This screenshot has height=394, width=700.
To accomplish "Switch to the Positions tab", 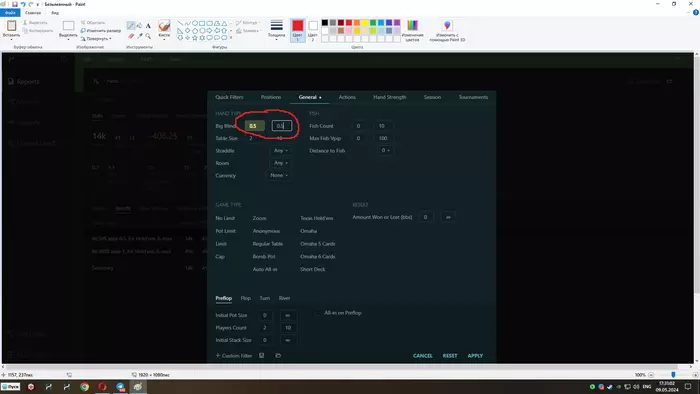I will [x=271, y=97].
